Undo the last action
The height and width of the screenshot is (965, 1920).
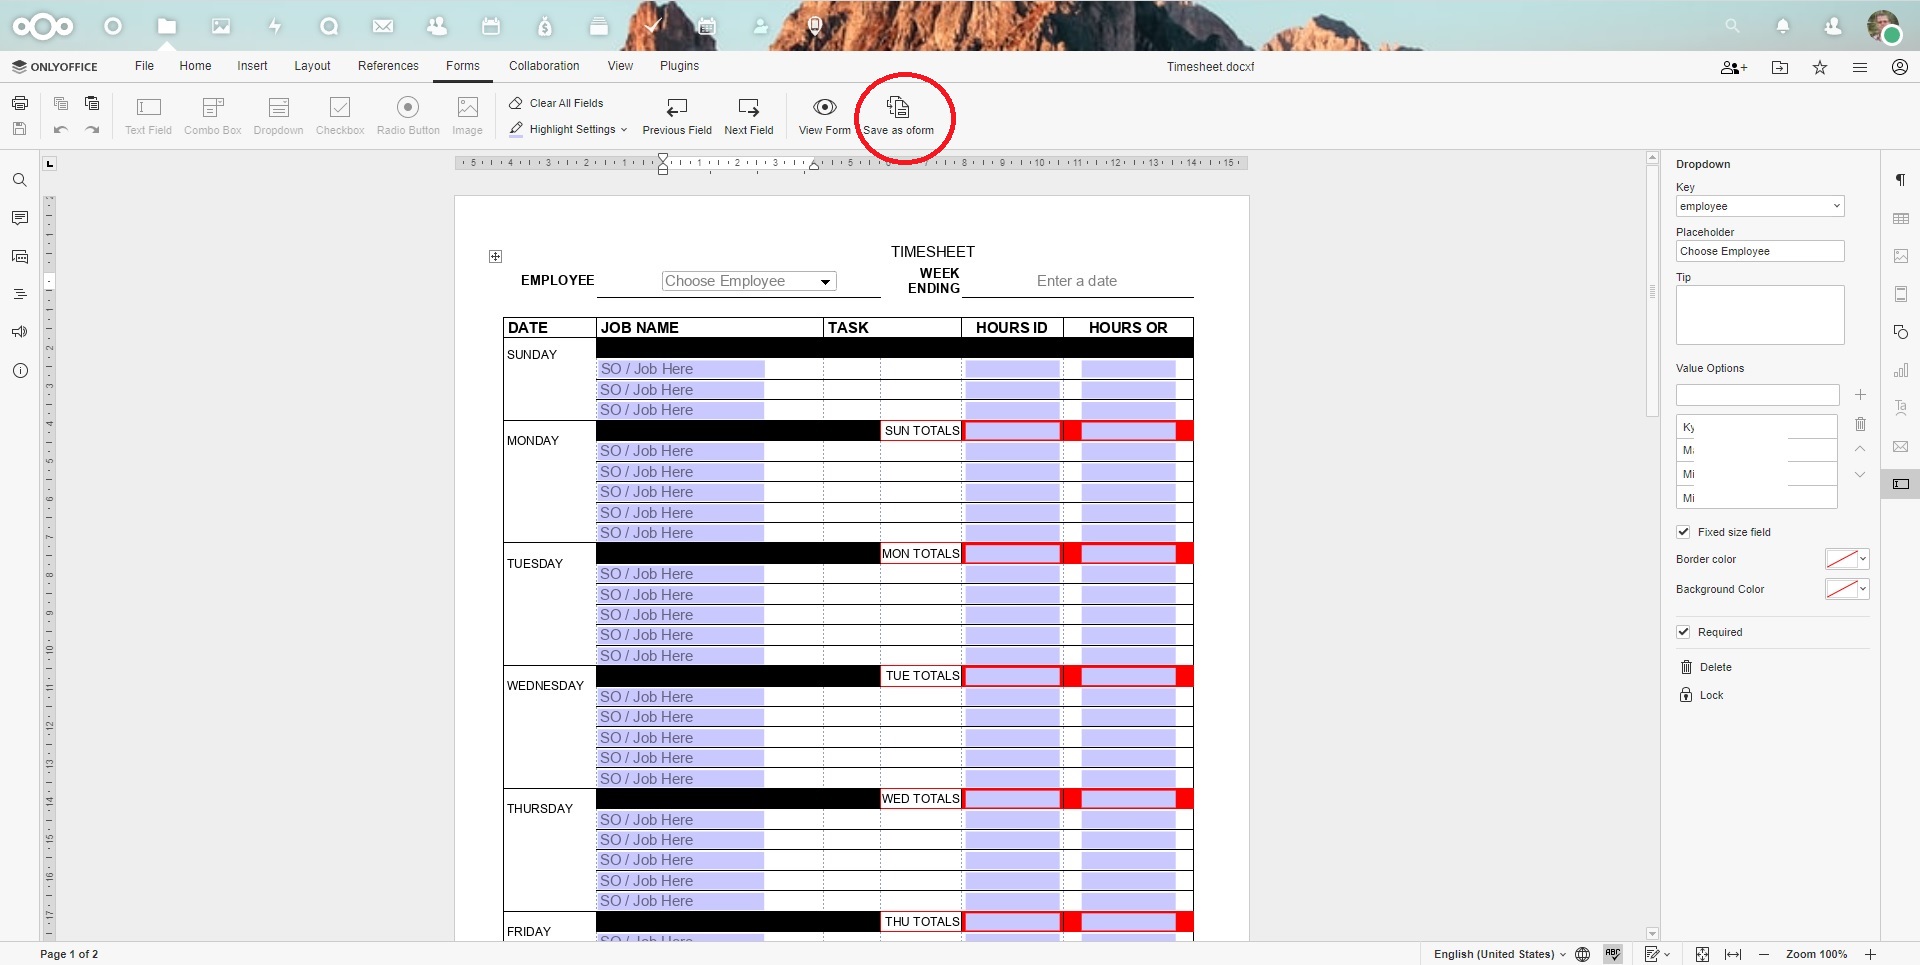click(61, 129)
